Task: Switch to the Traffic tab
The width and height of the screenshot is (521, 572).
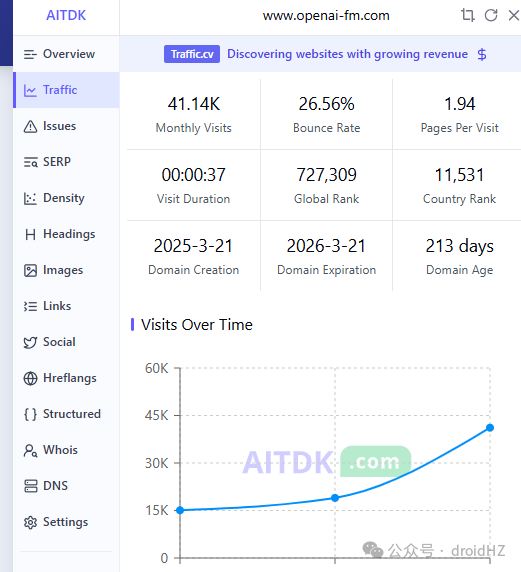Action: pyautogui.click(x=66, y=90)
